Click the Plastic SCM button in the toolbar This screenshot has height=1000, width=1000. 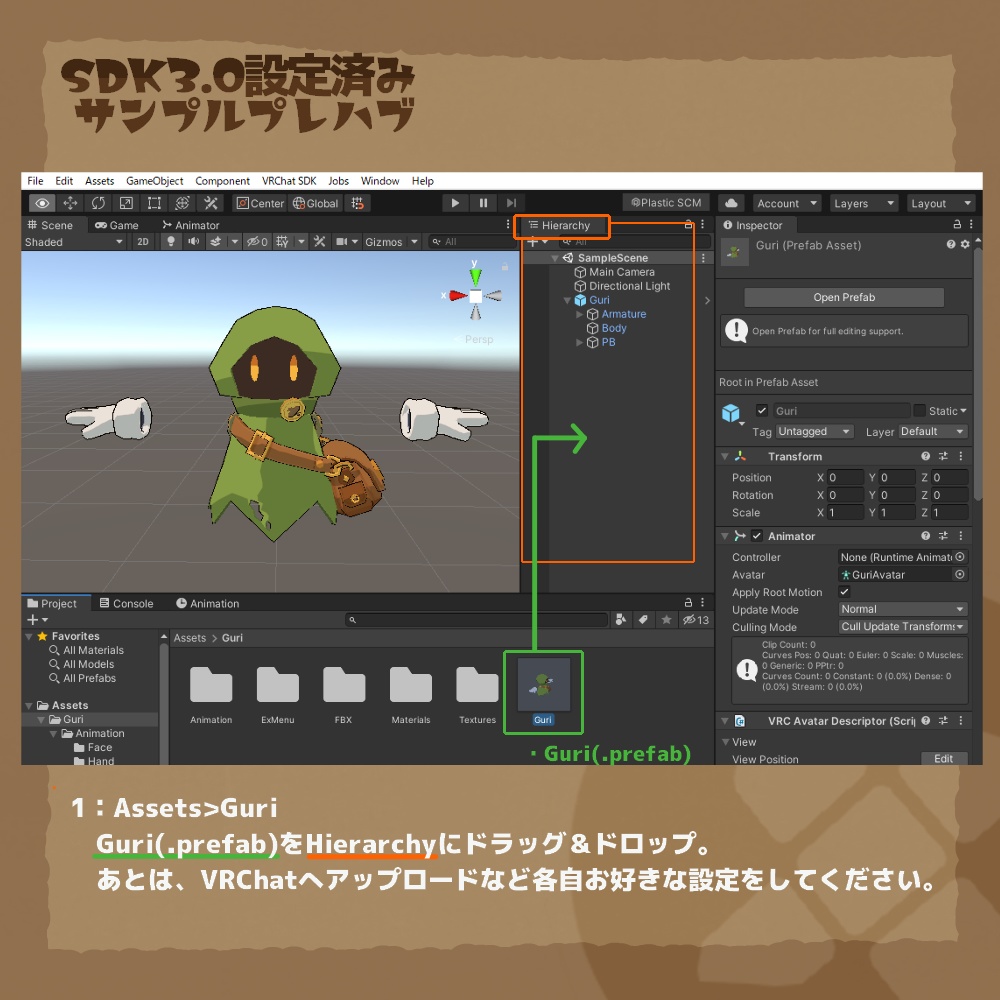tap(666, 202)
